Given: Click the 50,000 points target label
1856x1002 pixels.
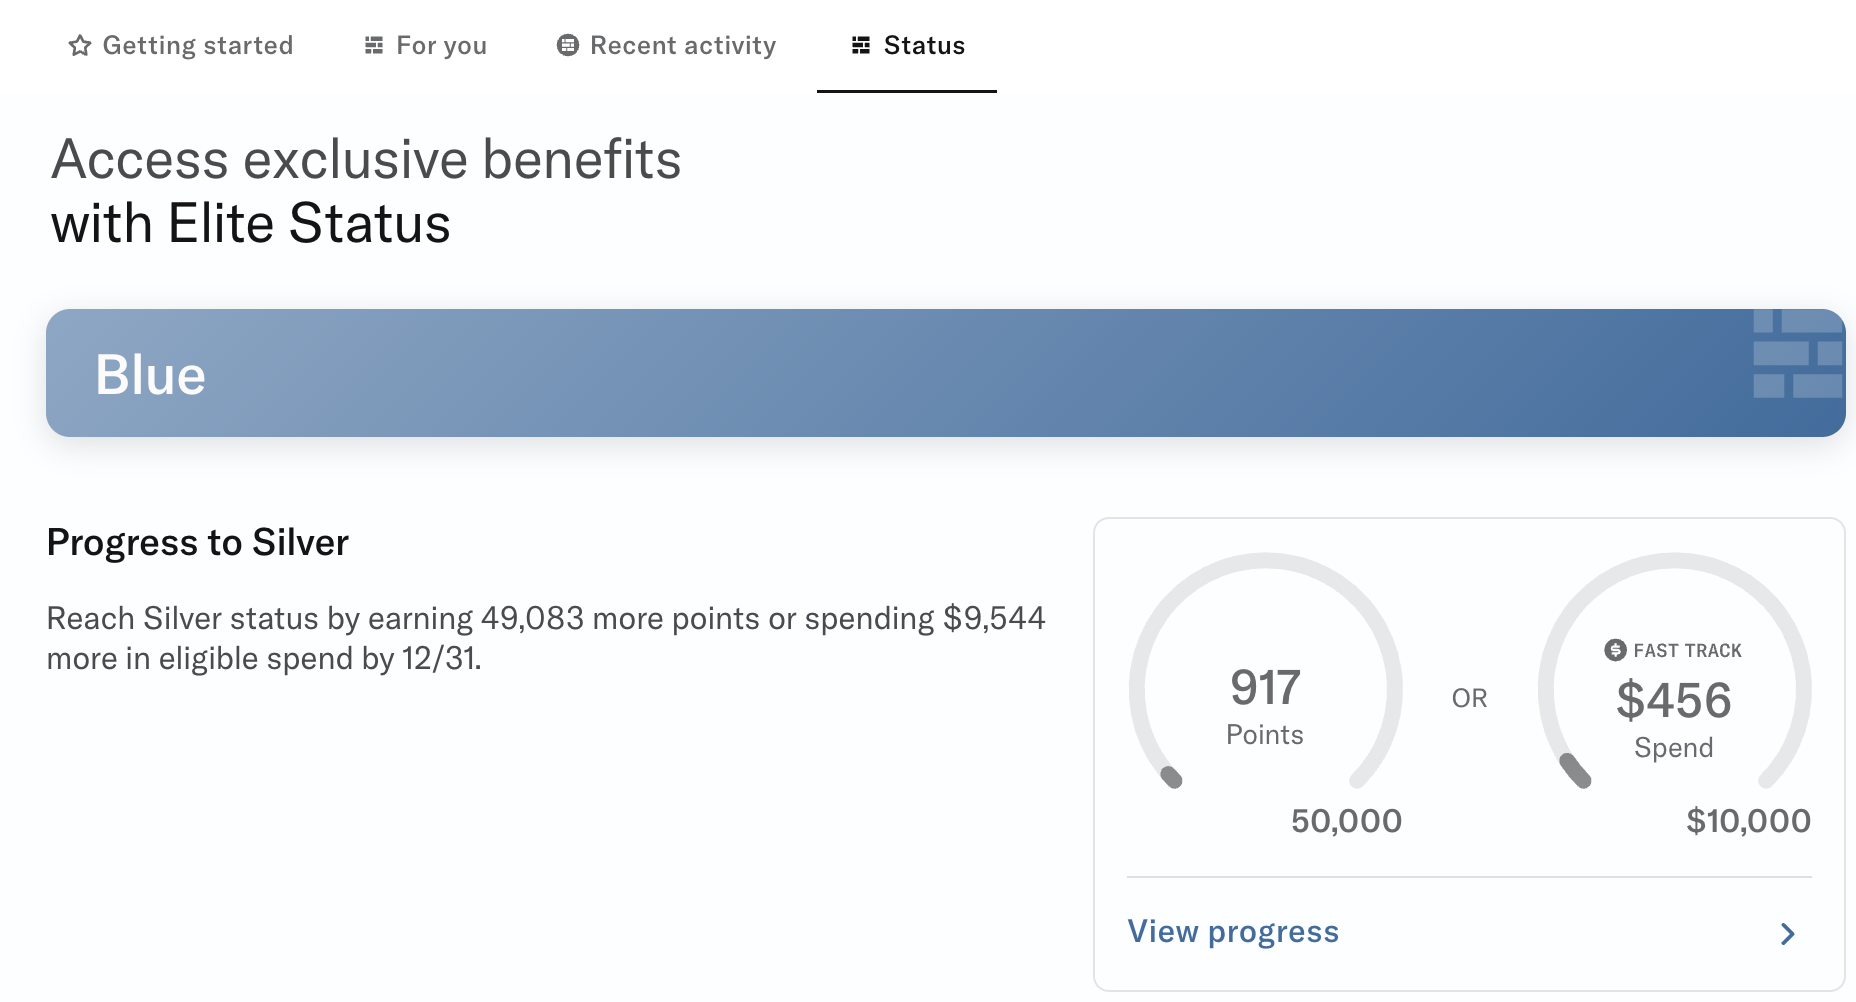Looking at the screenshot, I should [x=1347, y=820].
